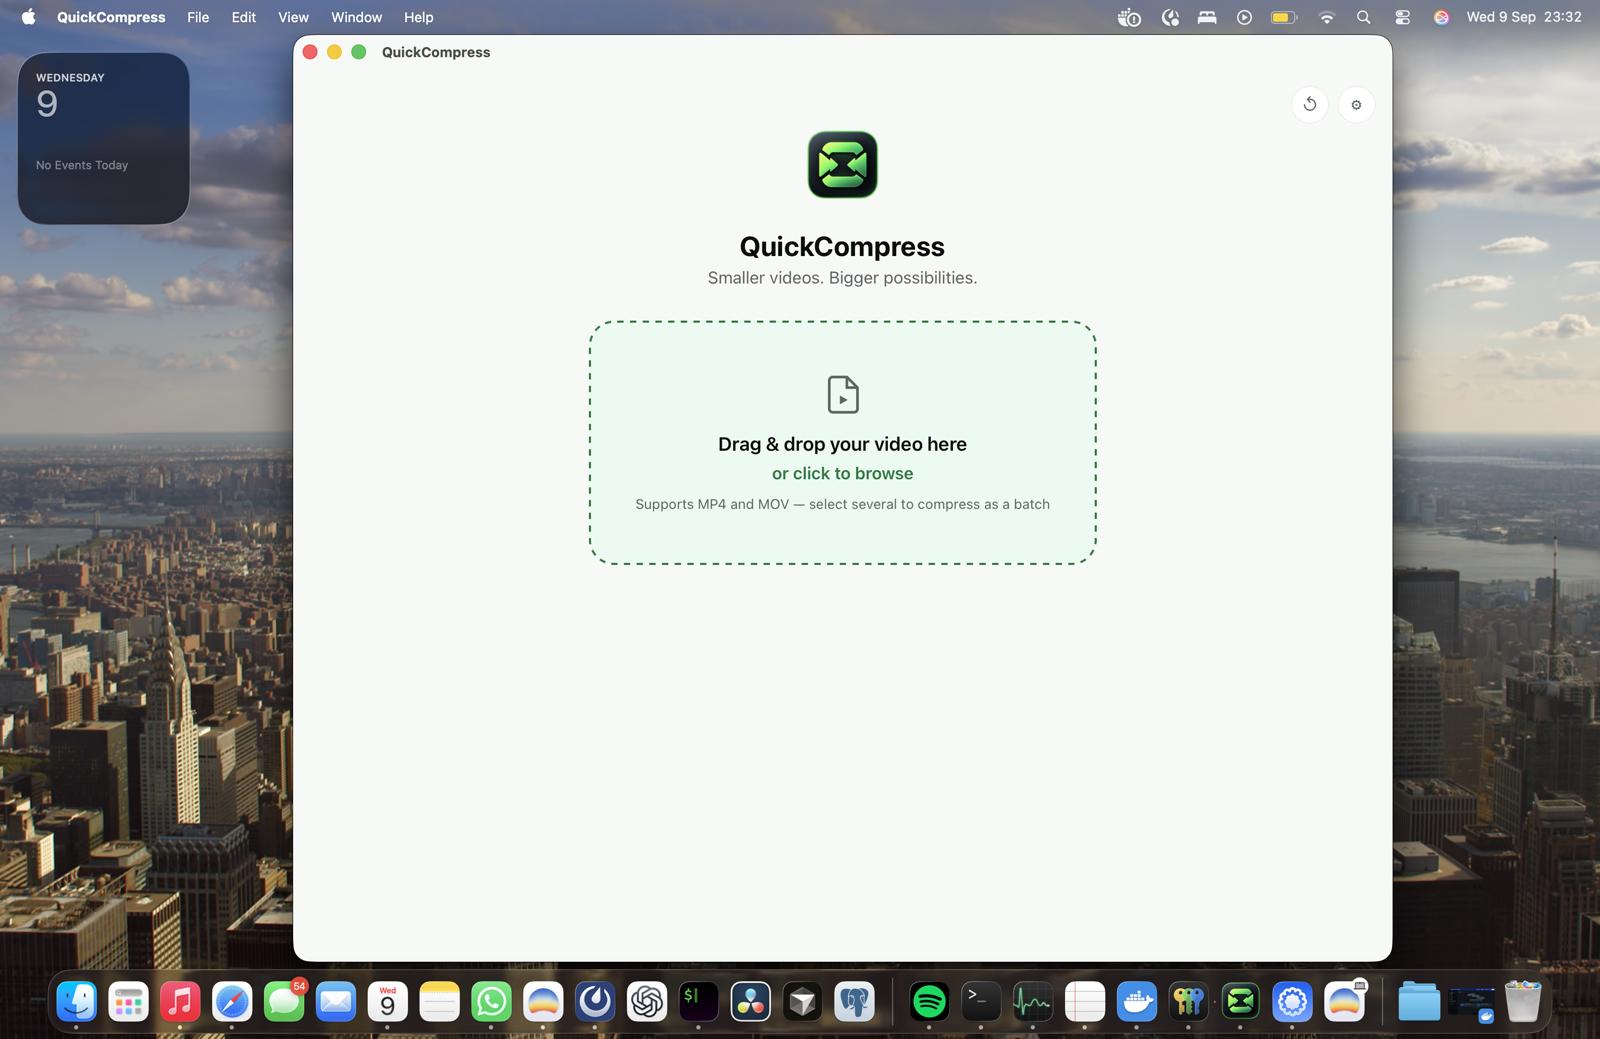This screenshot has width=1600, height=1039.
Task: Open Messages with the 54 badge
Action: [x=284, y=1001]
